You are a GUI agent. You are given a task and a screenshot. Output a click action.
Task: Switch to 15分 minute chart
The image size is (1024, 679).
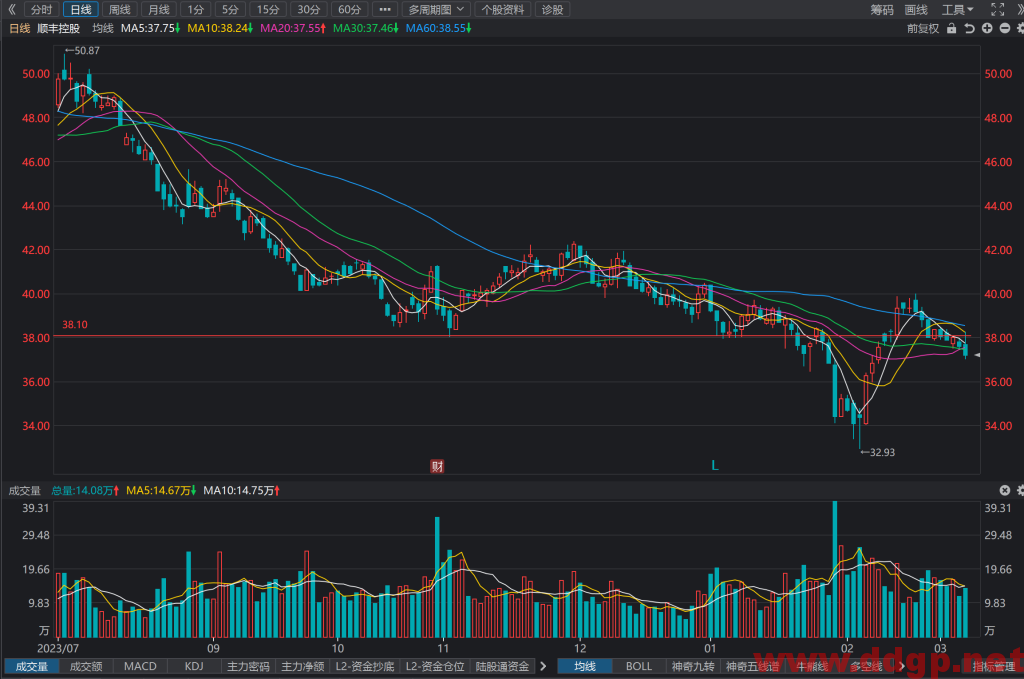[267, 9]
